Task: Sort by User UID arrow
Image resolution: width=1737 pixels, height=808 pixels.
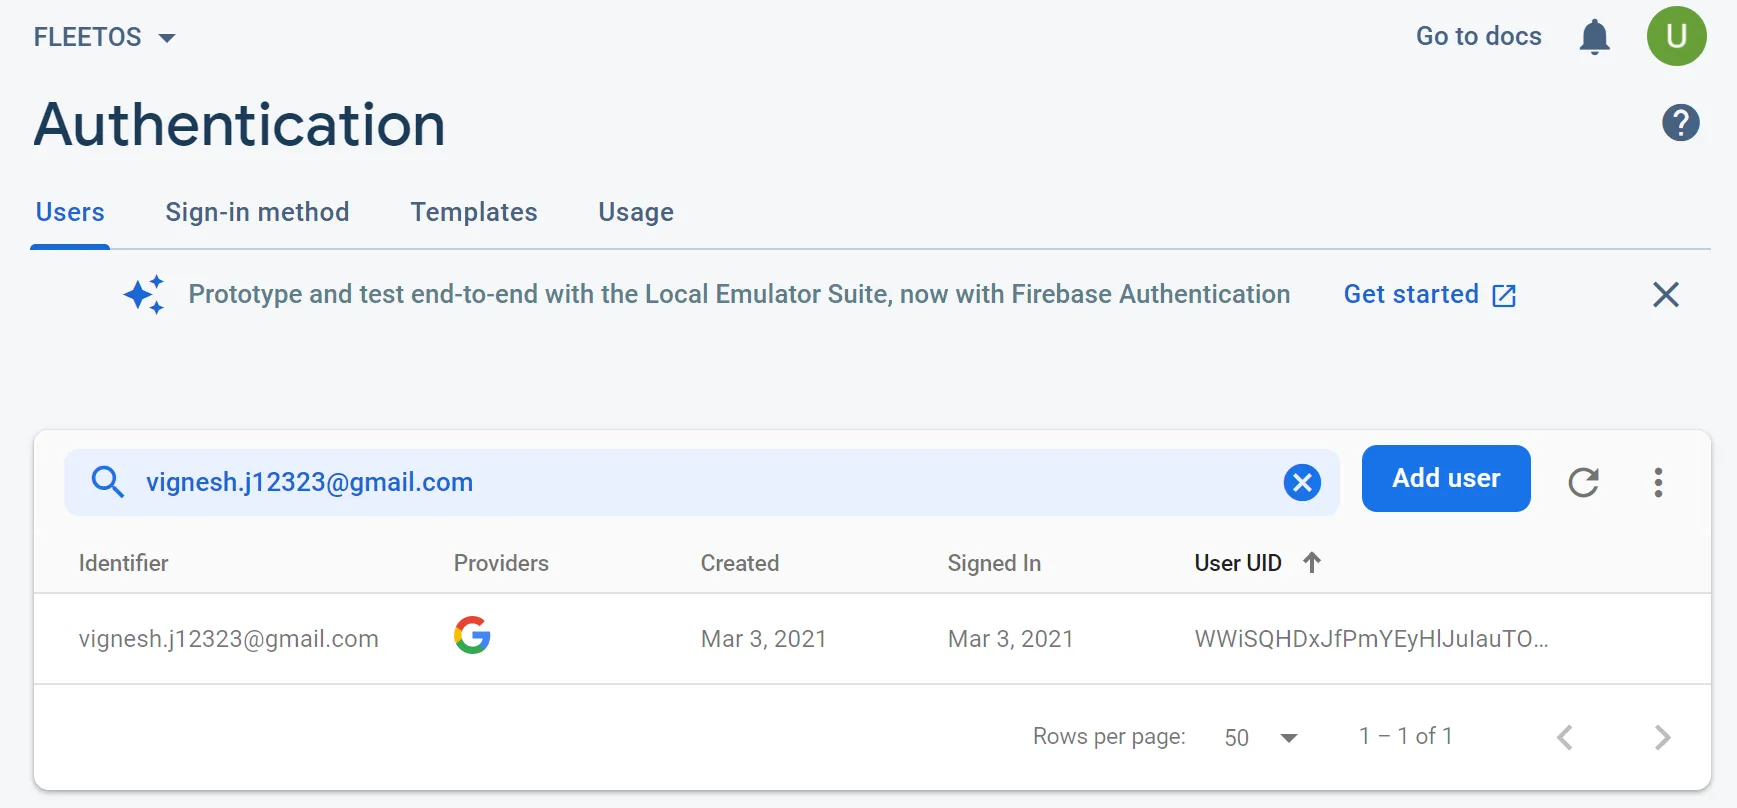Action: pyautogui.click(x=1312, y=563)
